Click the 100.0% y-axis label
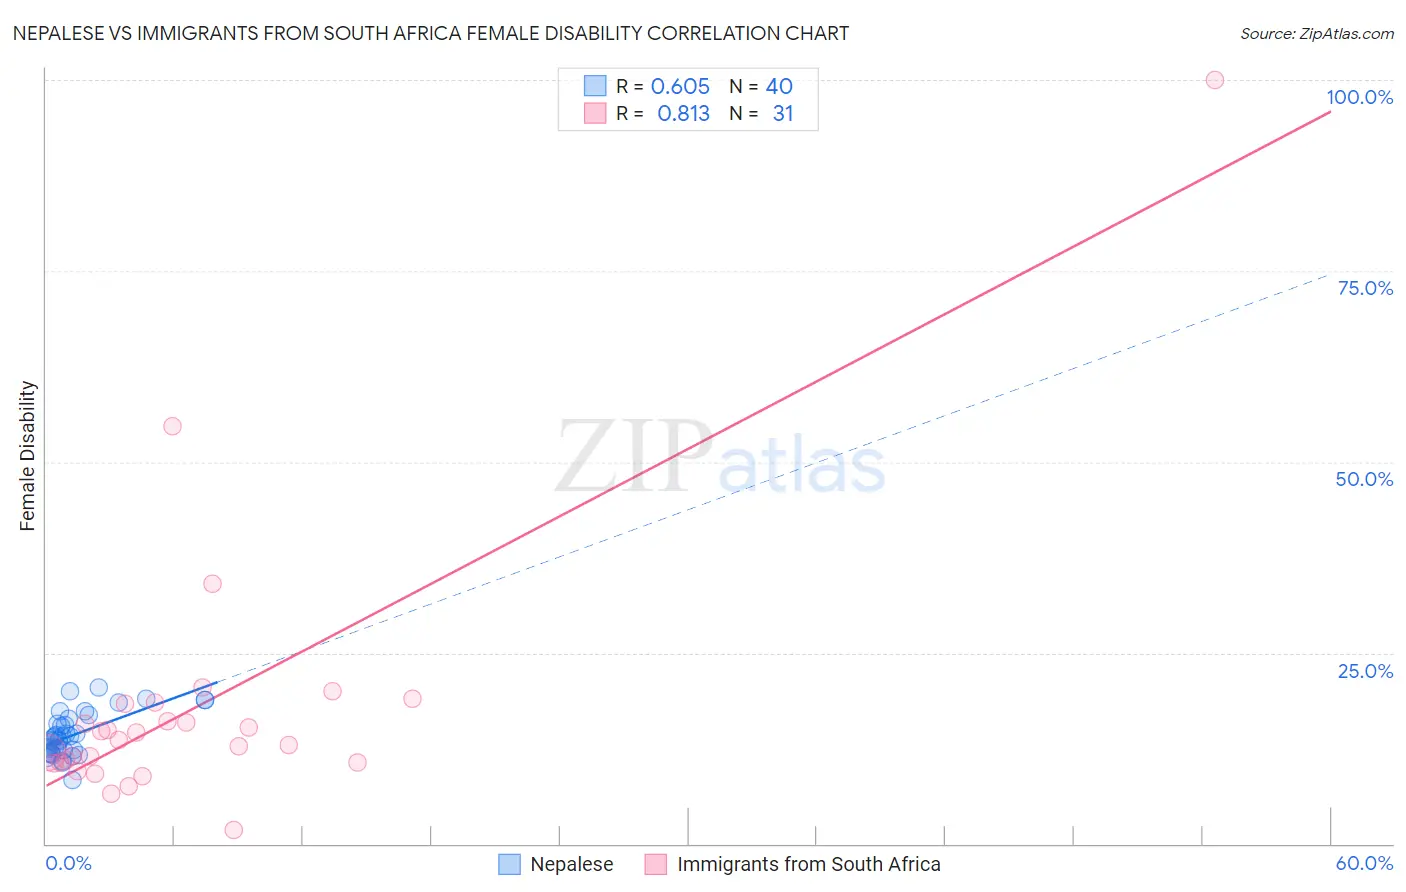 click(1359, 97)
